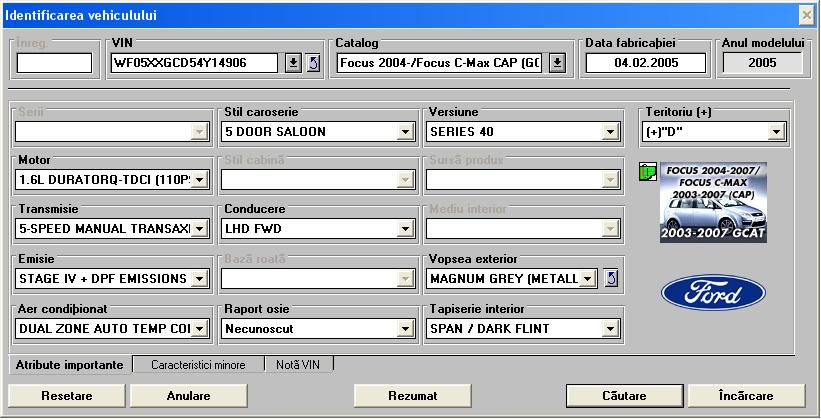
Task: Click the Catalog download arrow icon
Action: 557,64
